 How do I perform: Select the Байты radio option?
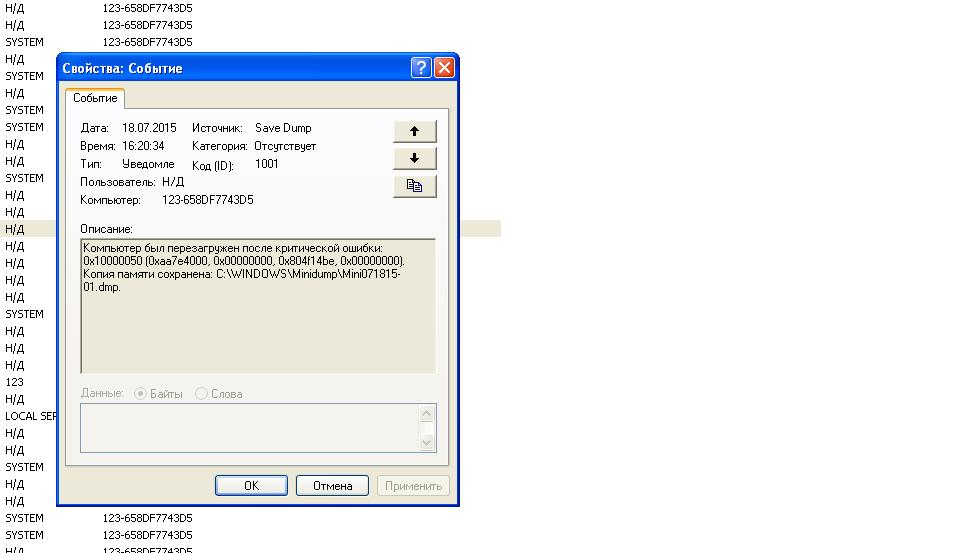[159, 394]
